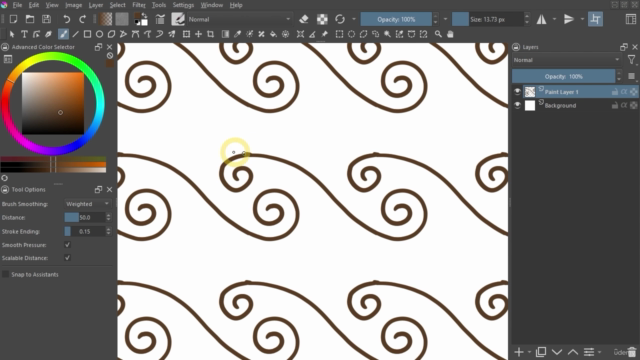Screen dimensions: 640x360
Task: Select the Gradient tool
Action: (225, 34)
